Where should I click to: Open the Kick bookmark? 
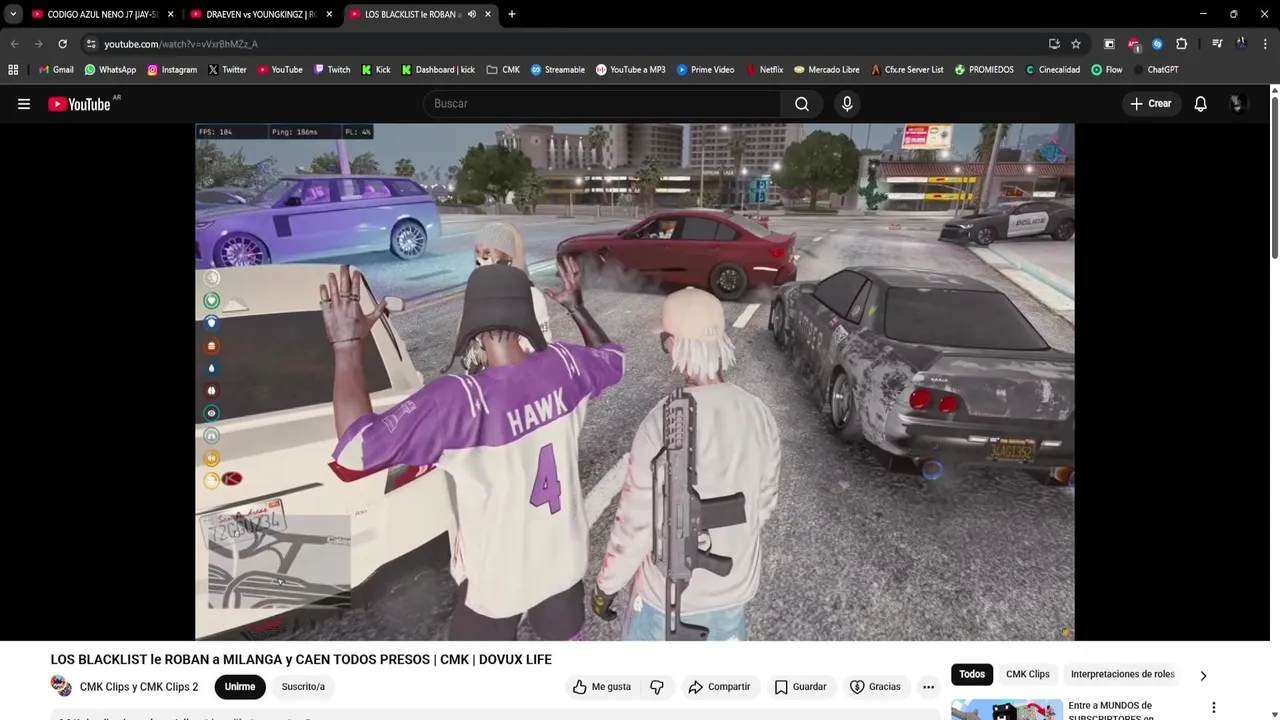tap(375, 70)
